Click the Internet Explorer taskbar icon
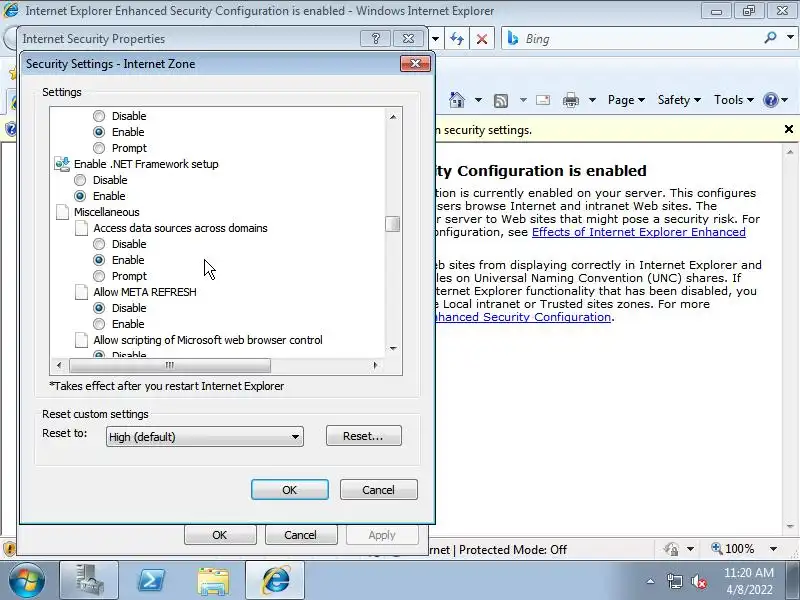Image resolution: width=800 pixels, height=600 pixels. coord(276,580)
